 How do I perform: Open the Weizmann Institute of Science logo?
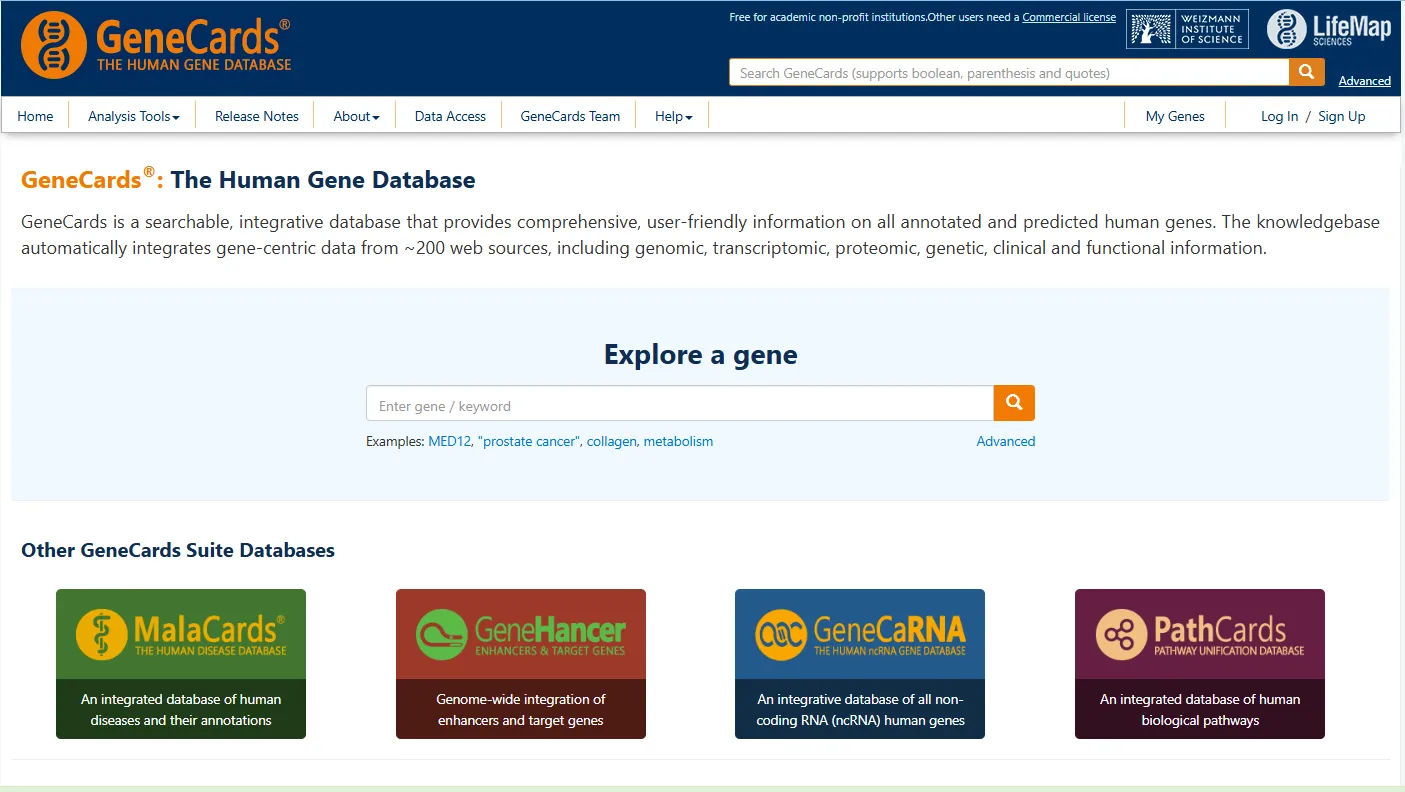coord(1186,29)
